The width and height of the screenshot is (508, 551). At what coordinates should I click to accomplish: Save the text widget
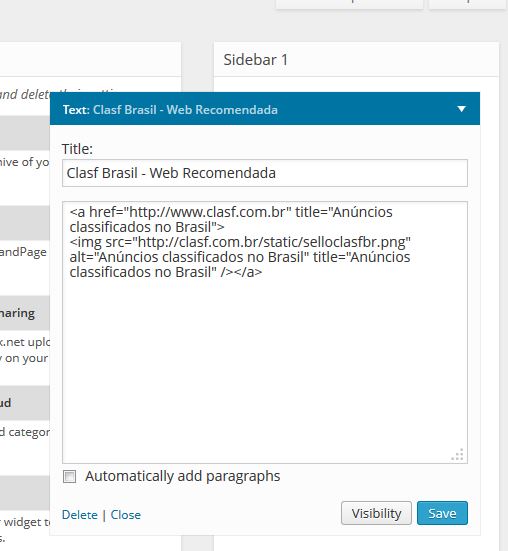pos(442,513)
